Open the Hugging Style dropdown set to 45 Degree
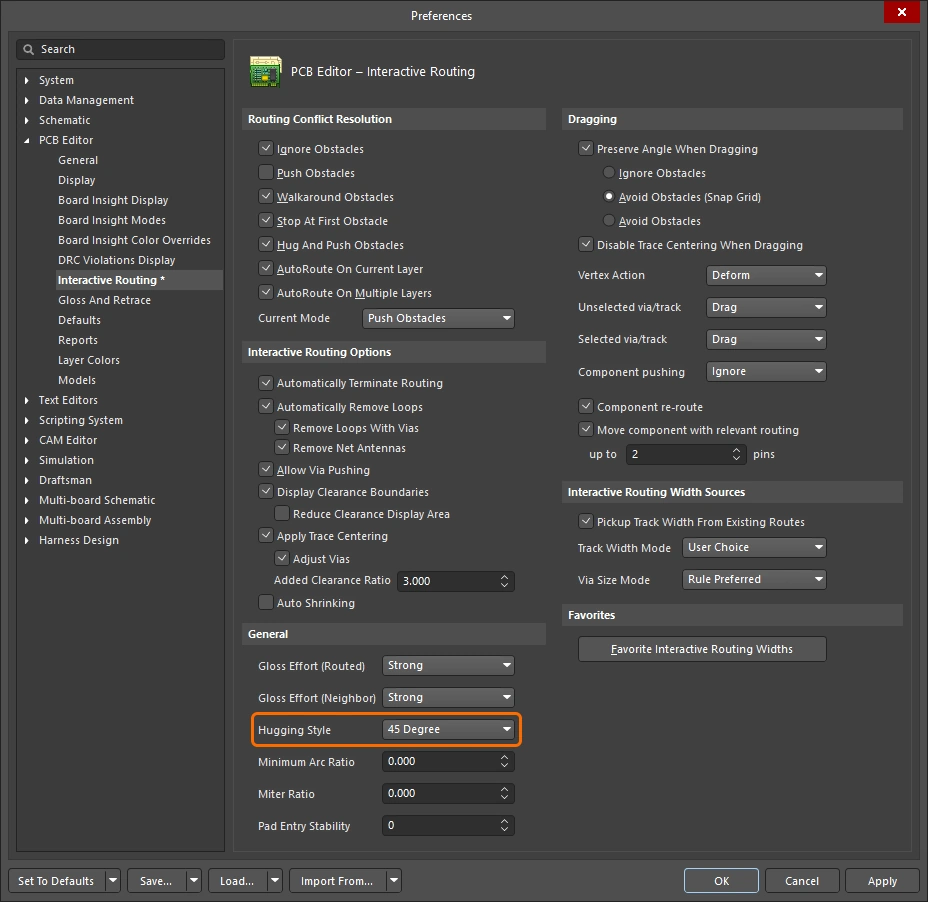 [448, 730]
